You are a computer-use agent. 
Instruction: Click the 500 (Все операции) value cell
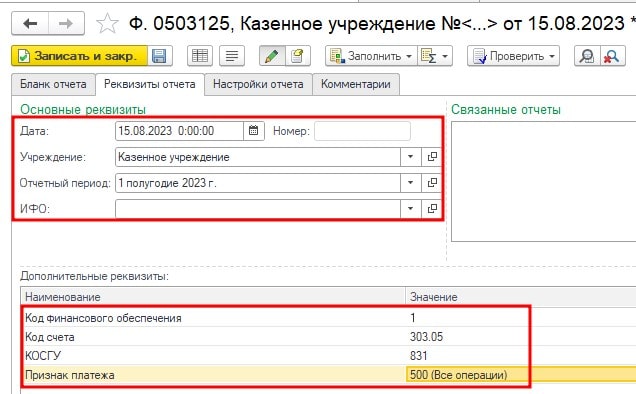521,375
